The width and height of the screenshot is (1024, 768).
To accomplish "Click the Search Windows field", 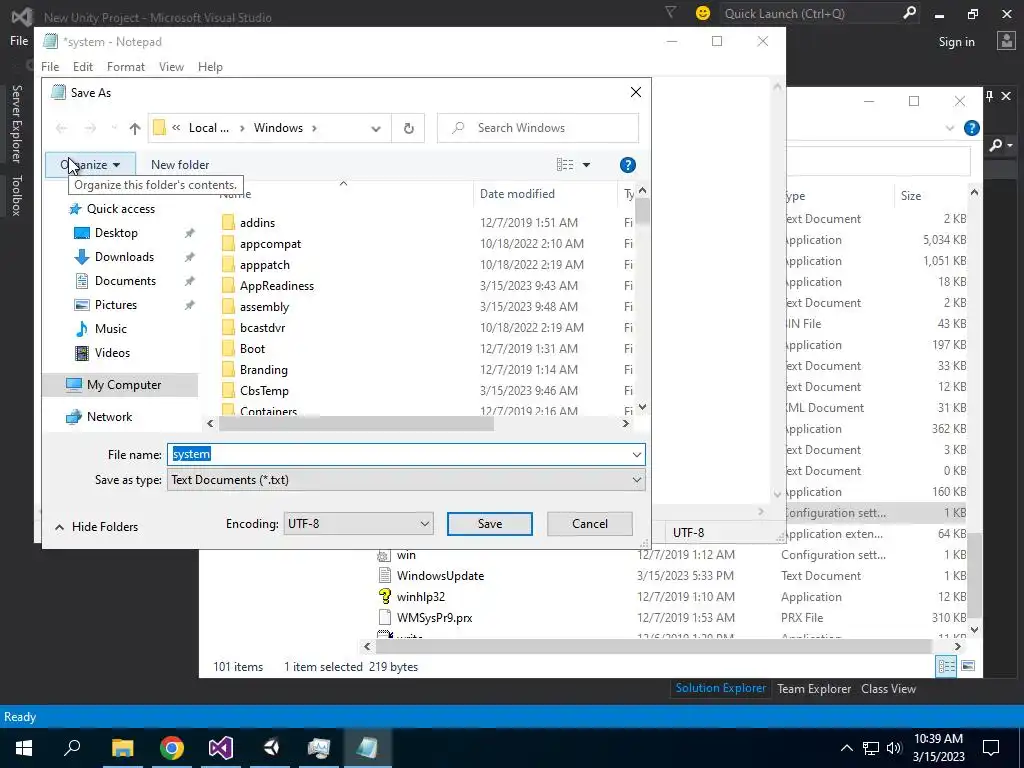I will 538,128.
